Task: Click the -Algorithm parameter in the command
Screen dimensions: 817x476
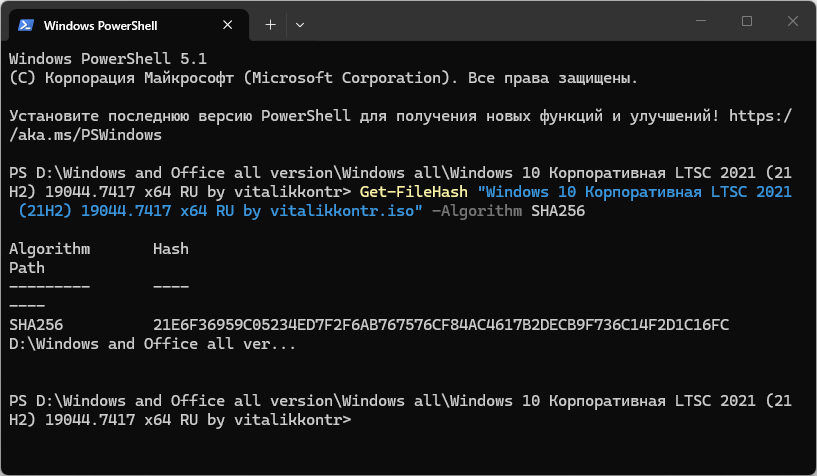Action: 477,211
